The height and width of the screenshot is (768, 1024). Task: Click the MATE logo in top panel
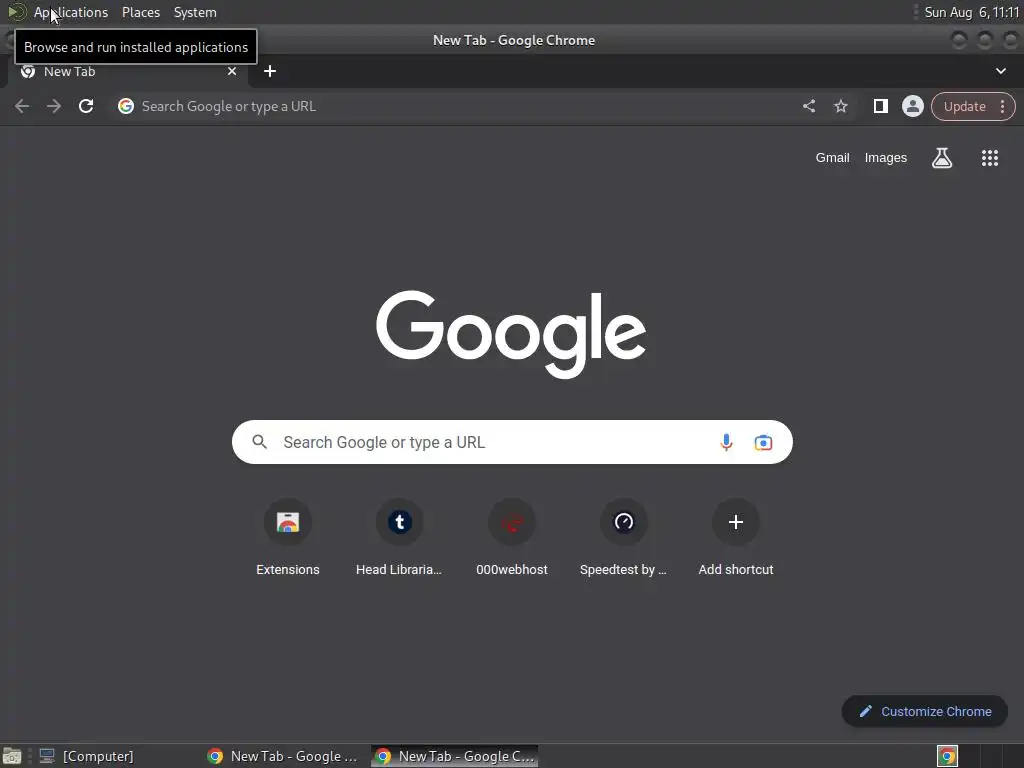click(x=16, y=12)
